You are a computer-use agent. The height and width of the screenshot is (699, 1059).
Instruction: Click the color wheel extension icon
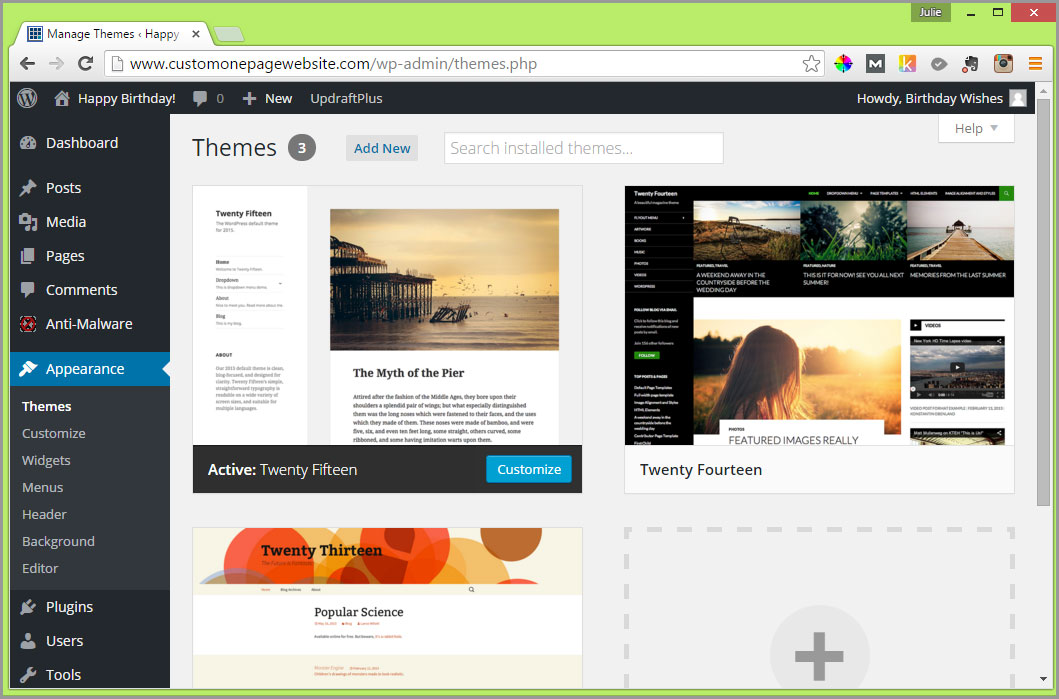click(x=843, y=63)
